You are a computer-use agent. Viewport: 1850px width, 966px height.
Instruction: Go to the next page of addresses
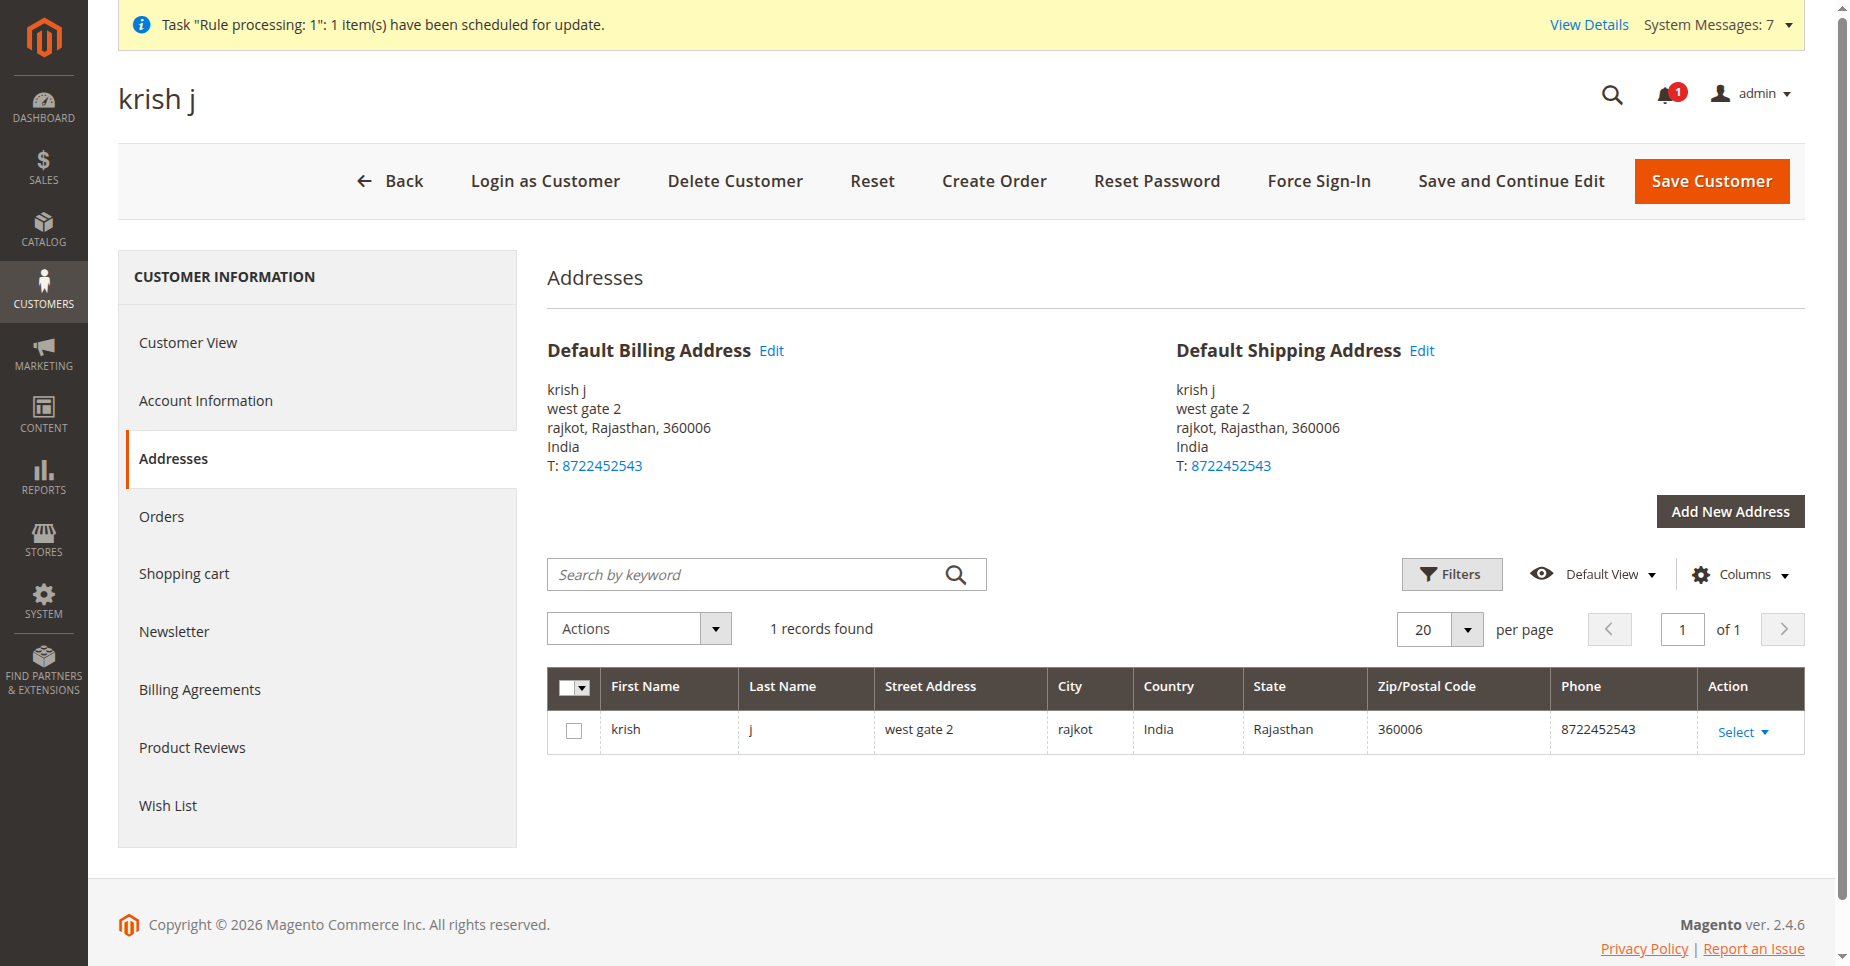1783,630
